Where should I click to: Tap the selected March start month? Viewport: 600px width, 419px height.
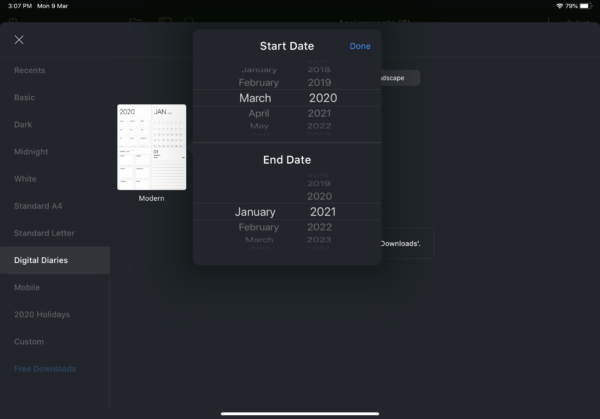[x=255, y=98]
